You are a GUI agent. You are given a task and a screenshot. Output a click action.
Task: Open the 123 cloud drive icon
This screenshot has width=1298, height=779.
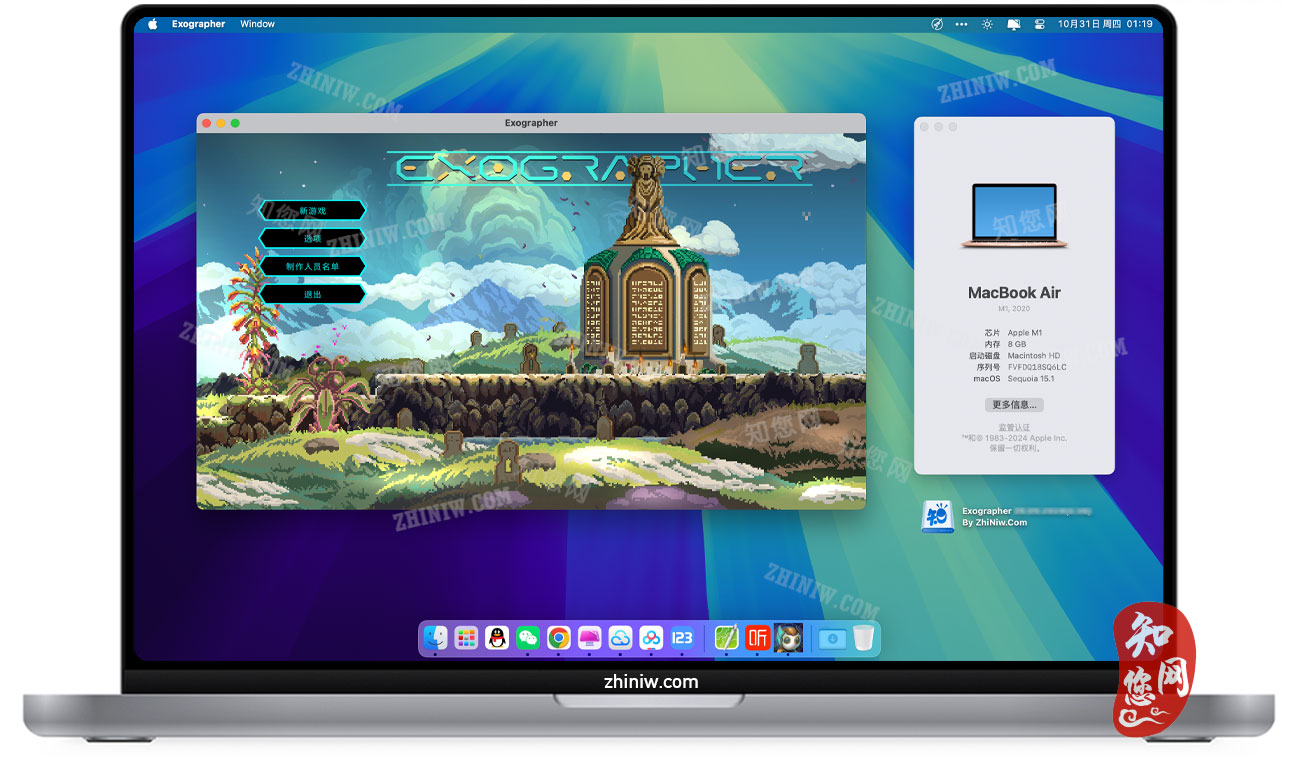point(683,638)
